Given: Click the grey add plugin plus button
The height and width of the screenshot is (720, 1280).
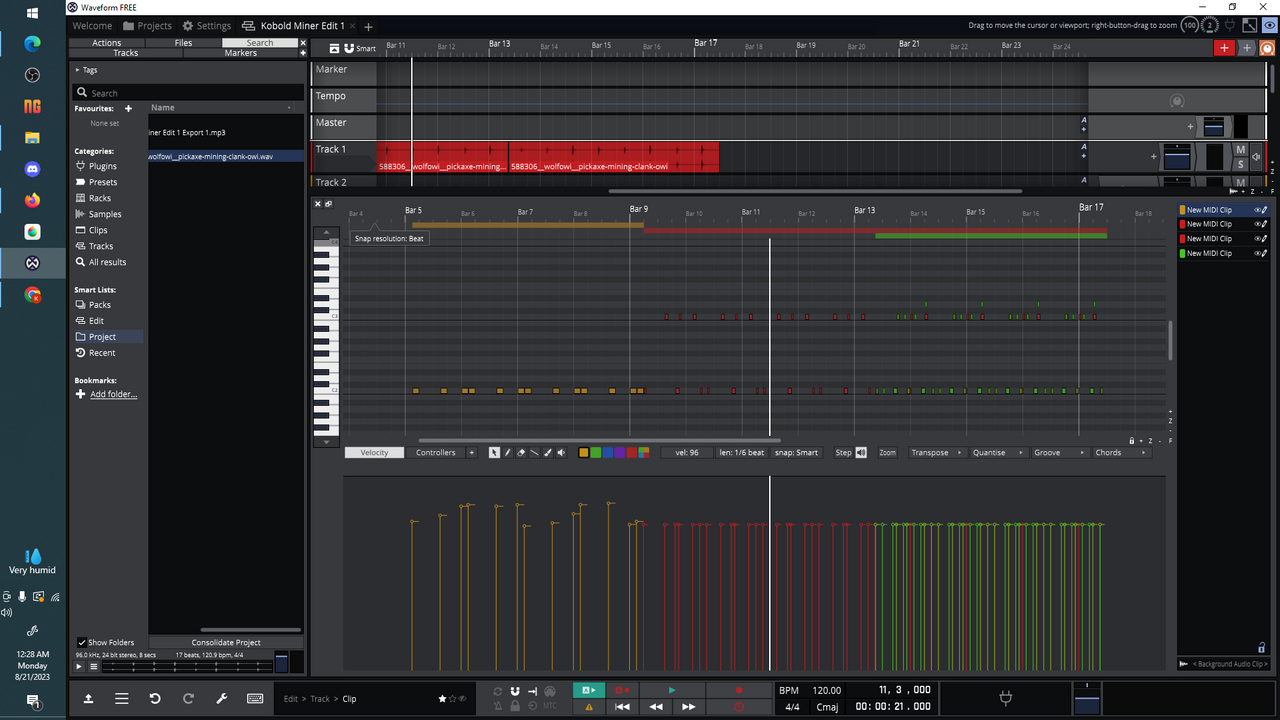Looking at the screenshot, I should pyautogui.click(x=1246, y=47).
